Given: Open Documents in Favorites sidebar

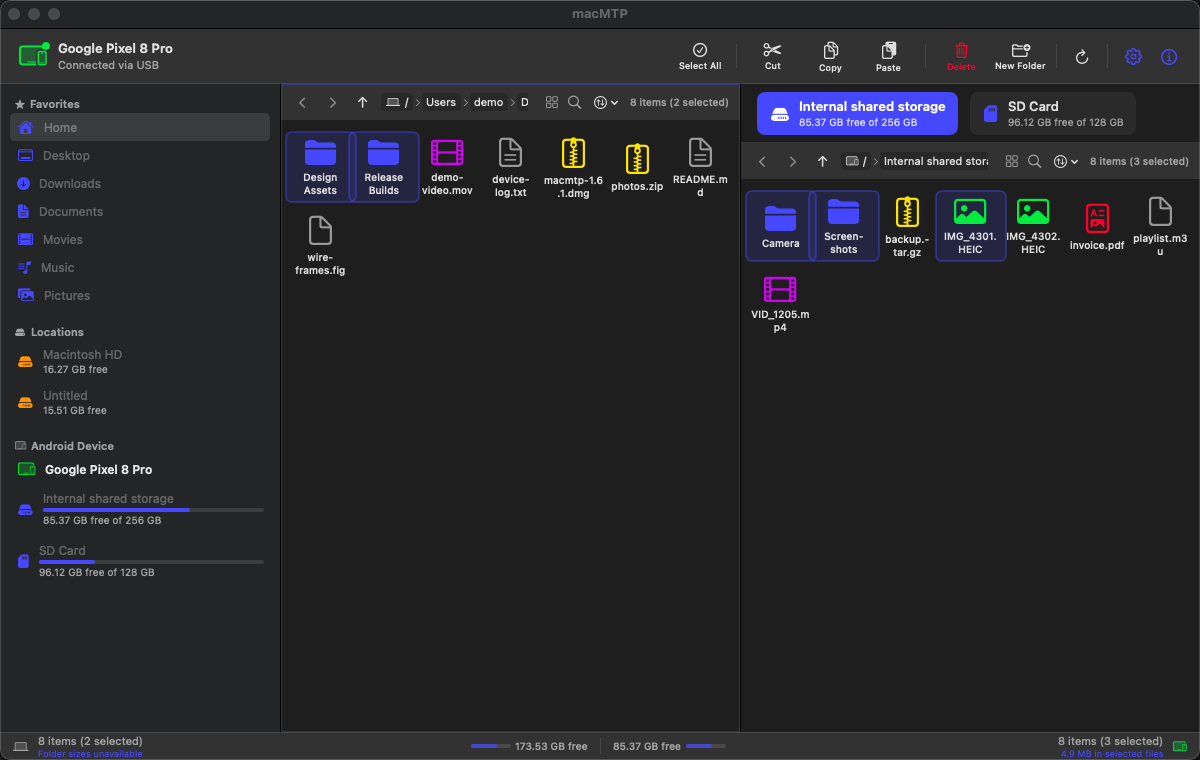Looking at the screenshot, I should click(x=140, y=211).
